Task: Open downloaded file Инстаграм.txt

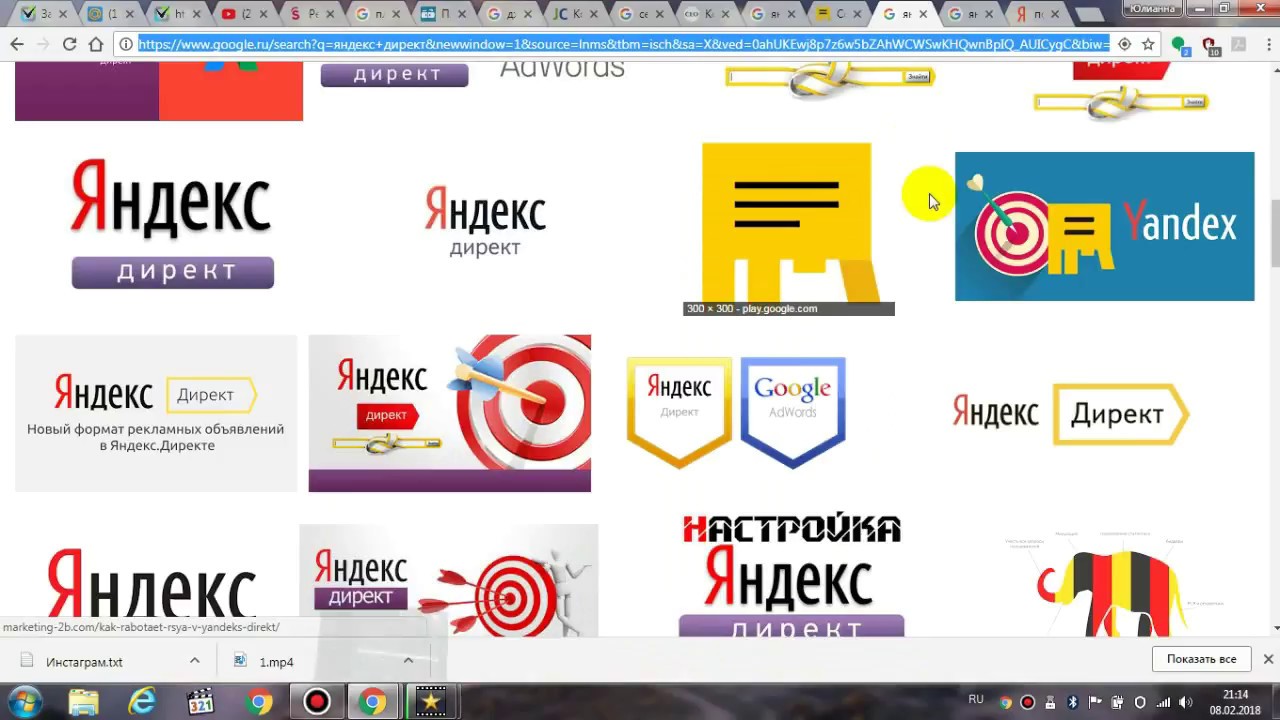Action: click(84, 662)
